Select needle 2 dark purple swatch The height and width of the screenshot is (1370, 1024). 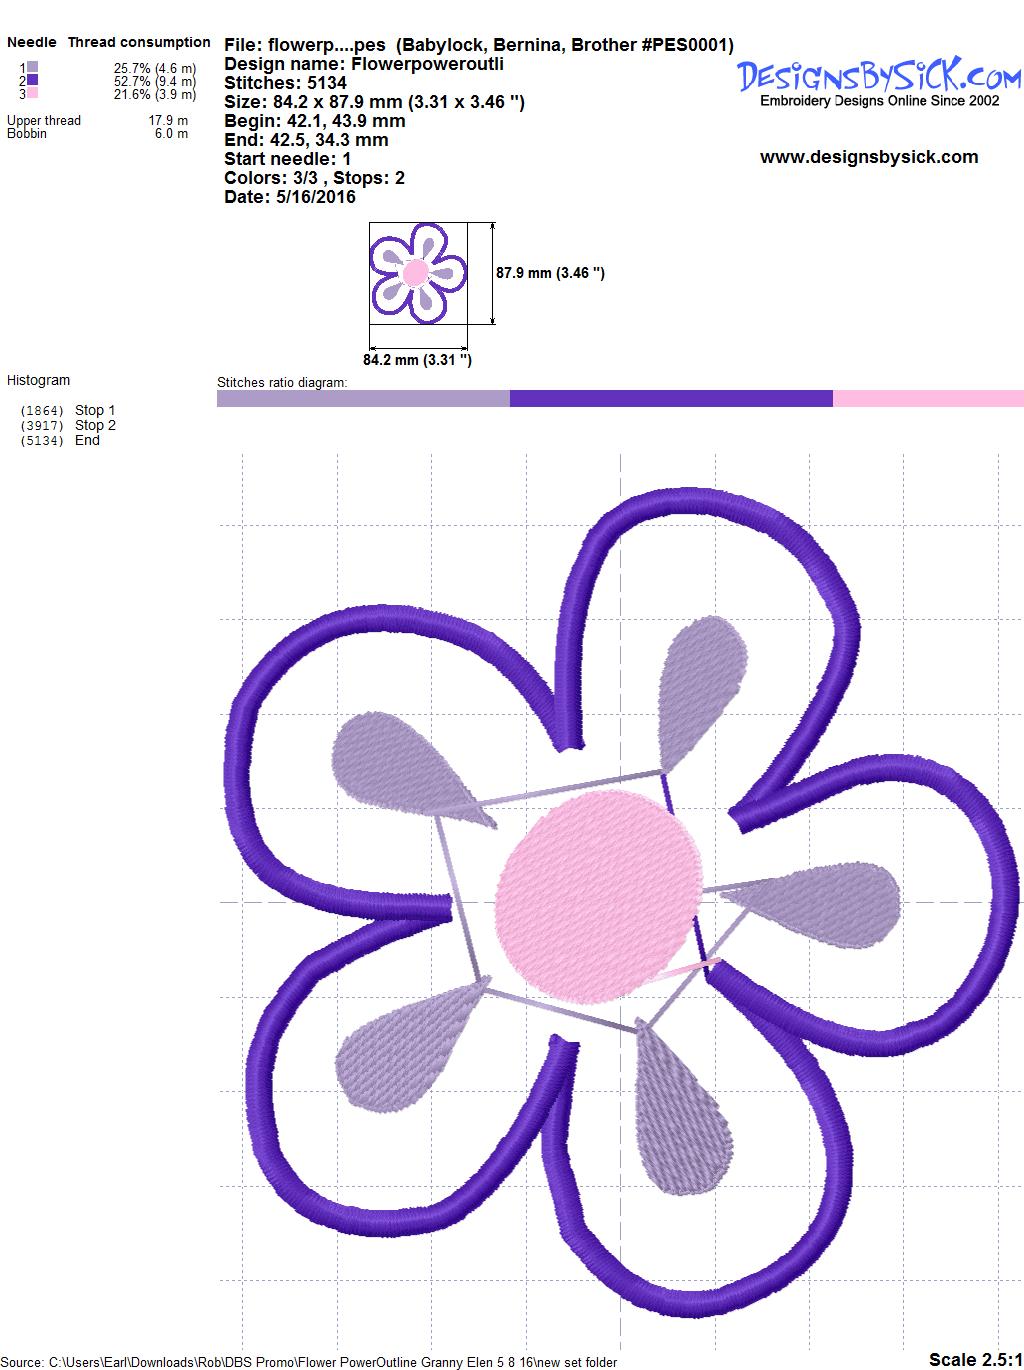click(x=33, y=80)
